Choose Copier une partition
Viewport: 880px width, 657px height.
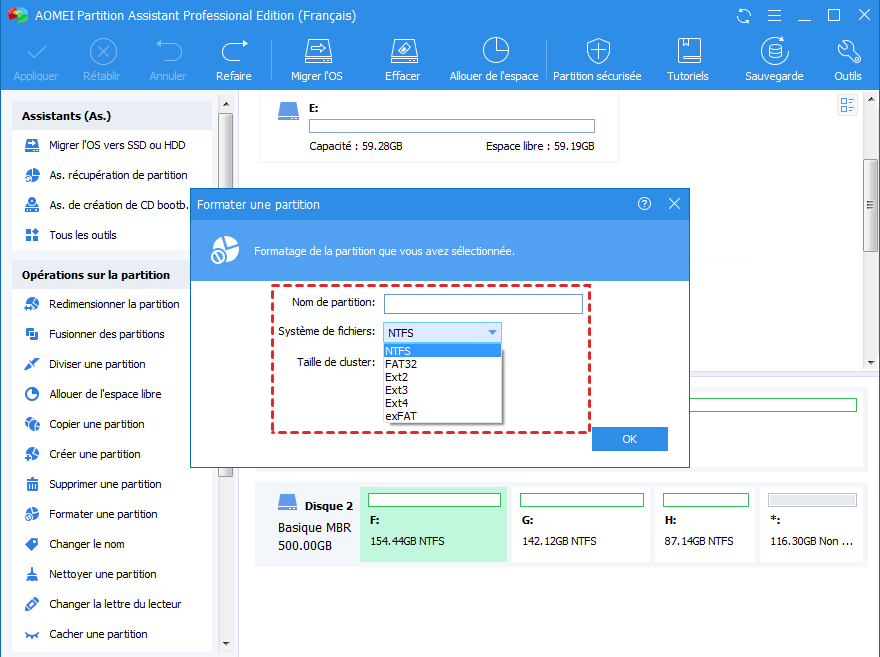[x=97, y=424]
